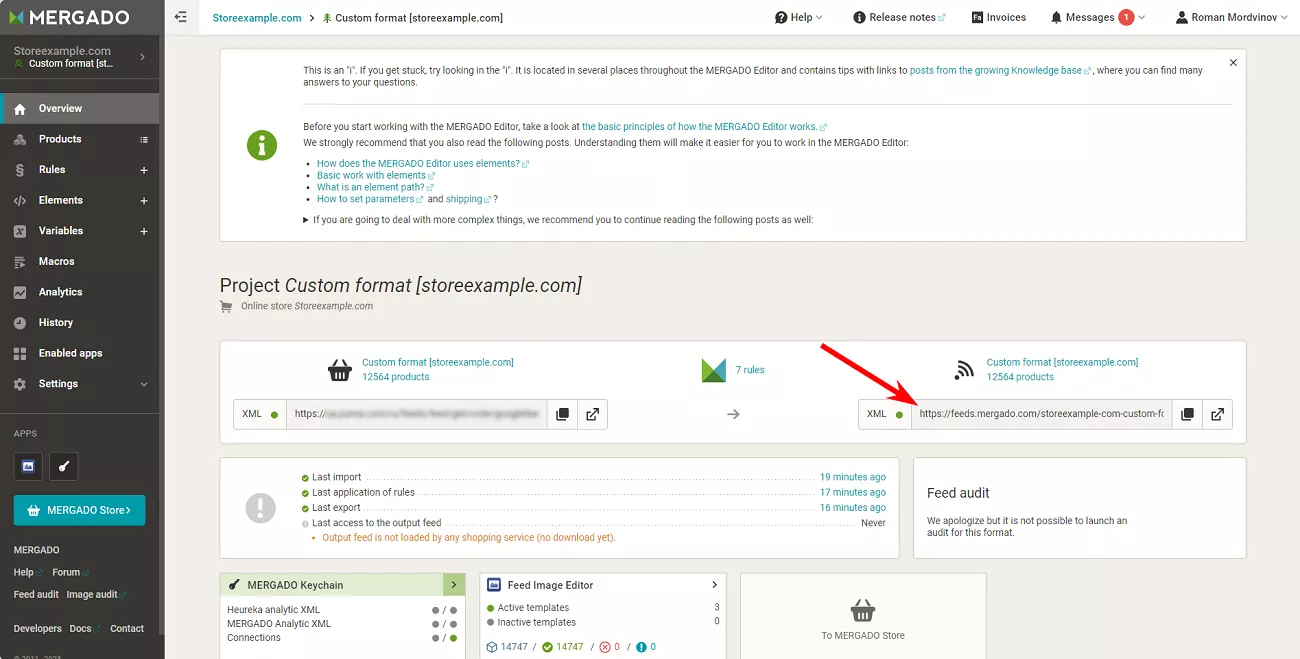
Task: Click '19 minutes ago' last import time
Action: (x=853, y=477)
